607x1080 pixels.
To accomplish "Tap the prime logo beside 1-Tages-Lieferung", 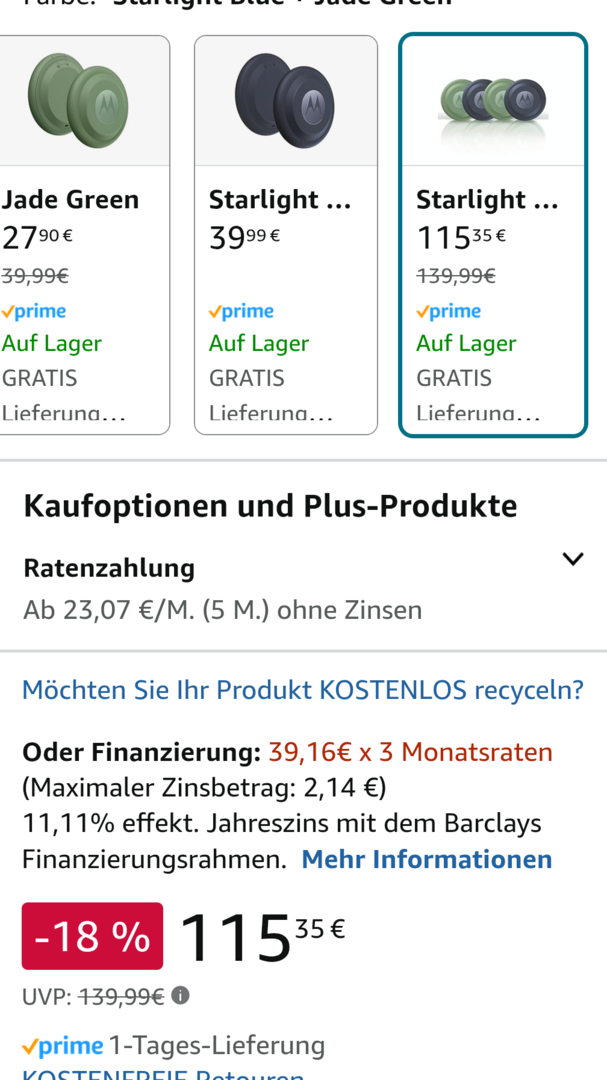I will click(x=63, y=1046).
